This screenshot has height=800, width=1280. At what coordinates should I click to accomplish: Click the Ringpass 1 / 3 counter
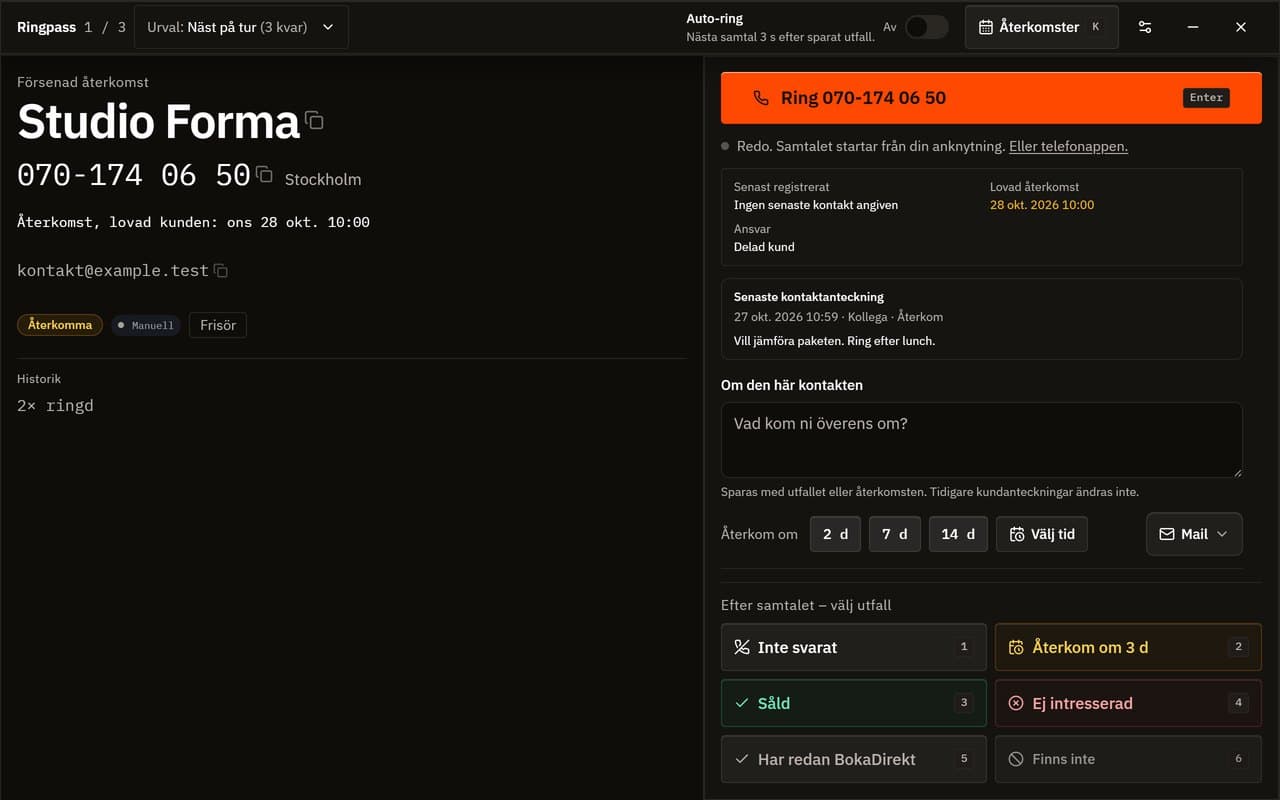click(71, 27)
